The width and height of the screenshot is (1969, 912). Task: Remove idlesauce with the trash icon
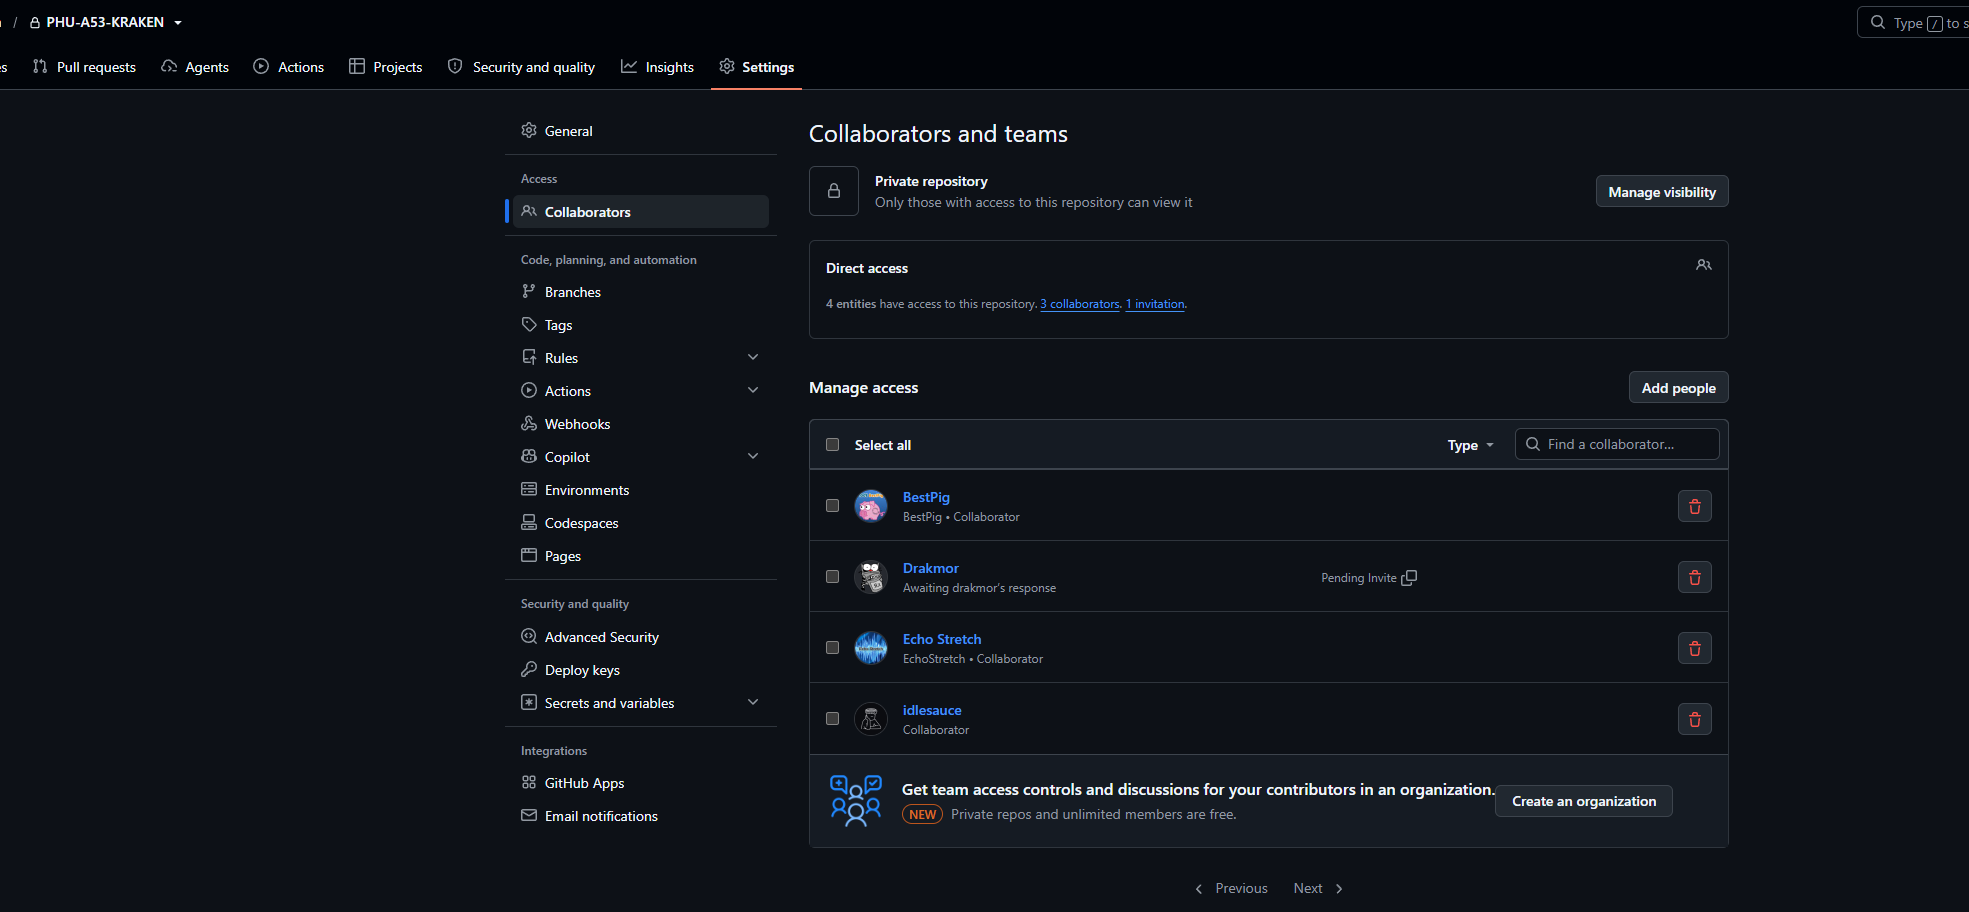(x=1694, y=719)
